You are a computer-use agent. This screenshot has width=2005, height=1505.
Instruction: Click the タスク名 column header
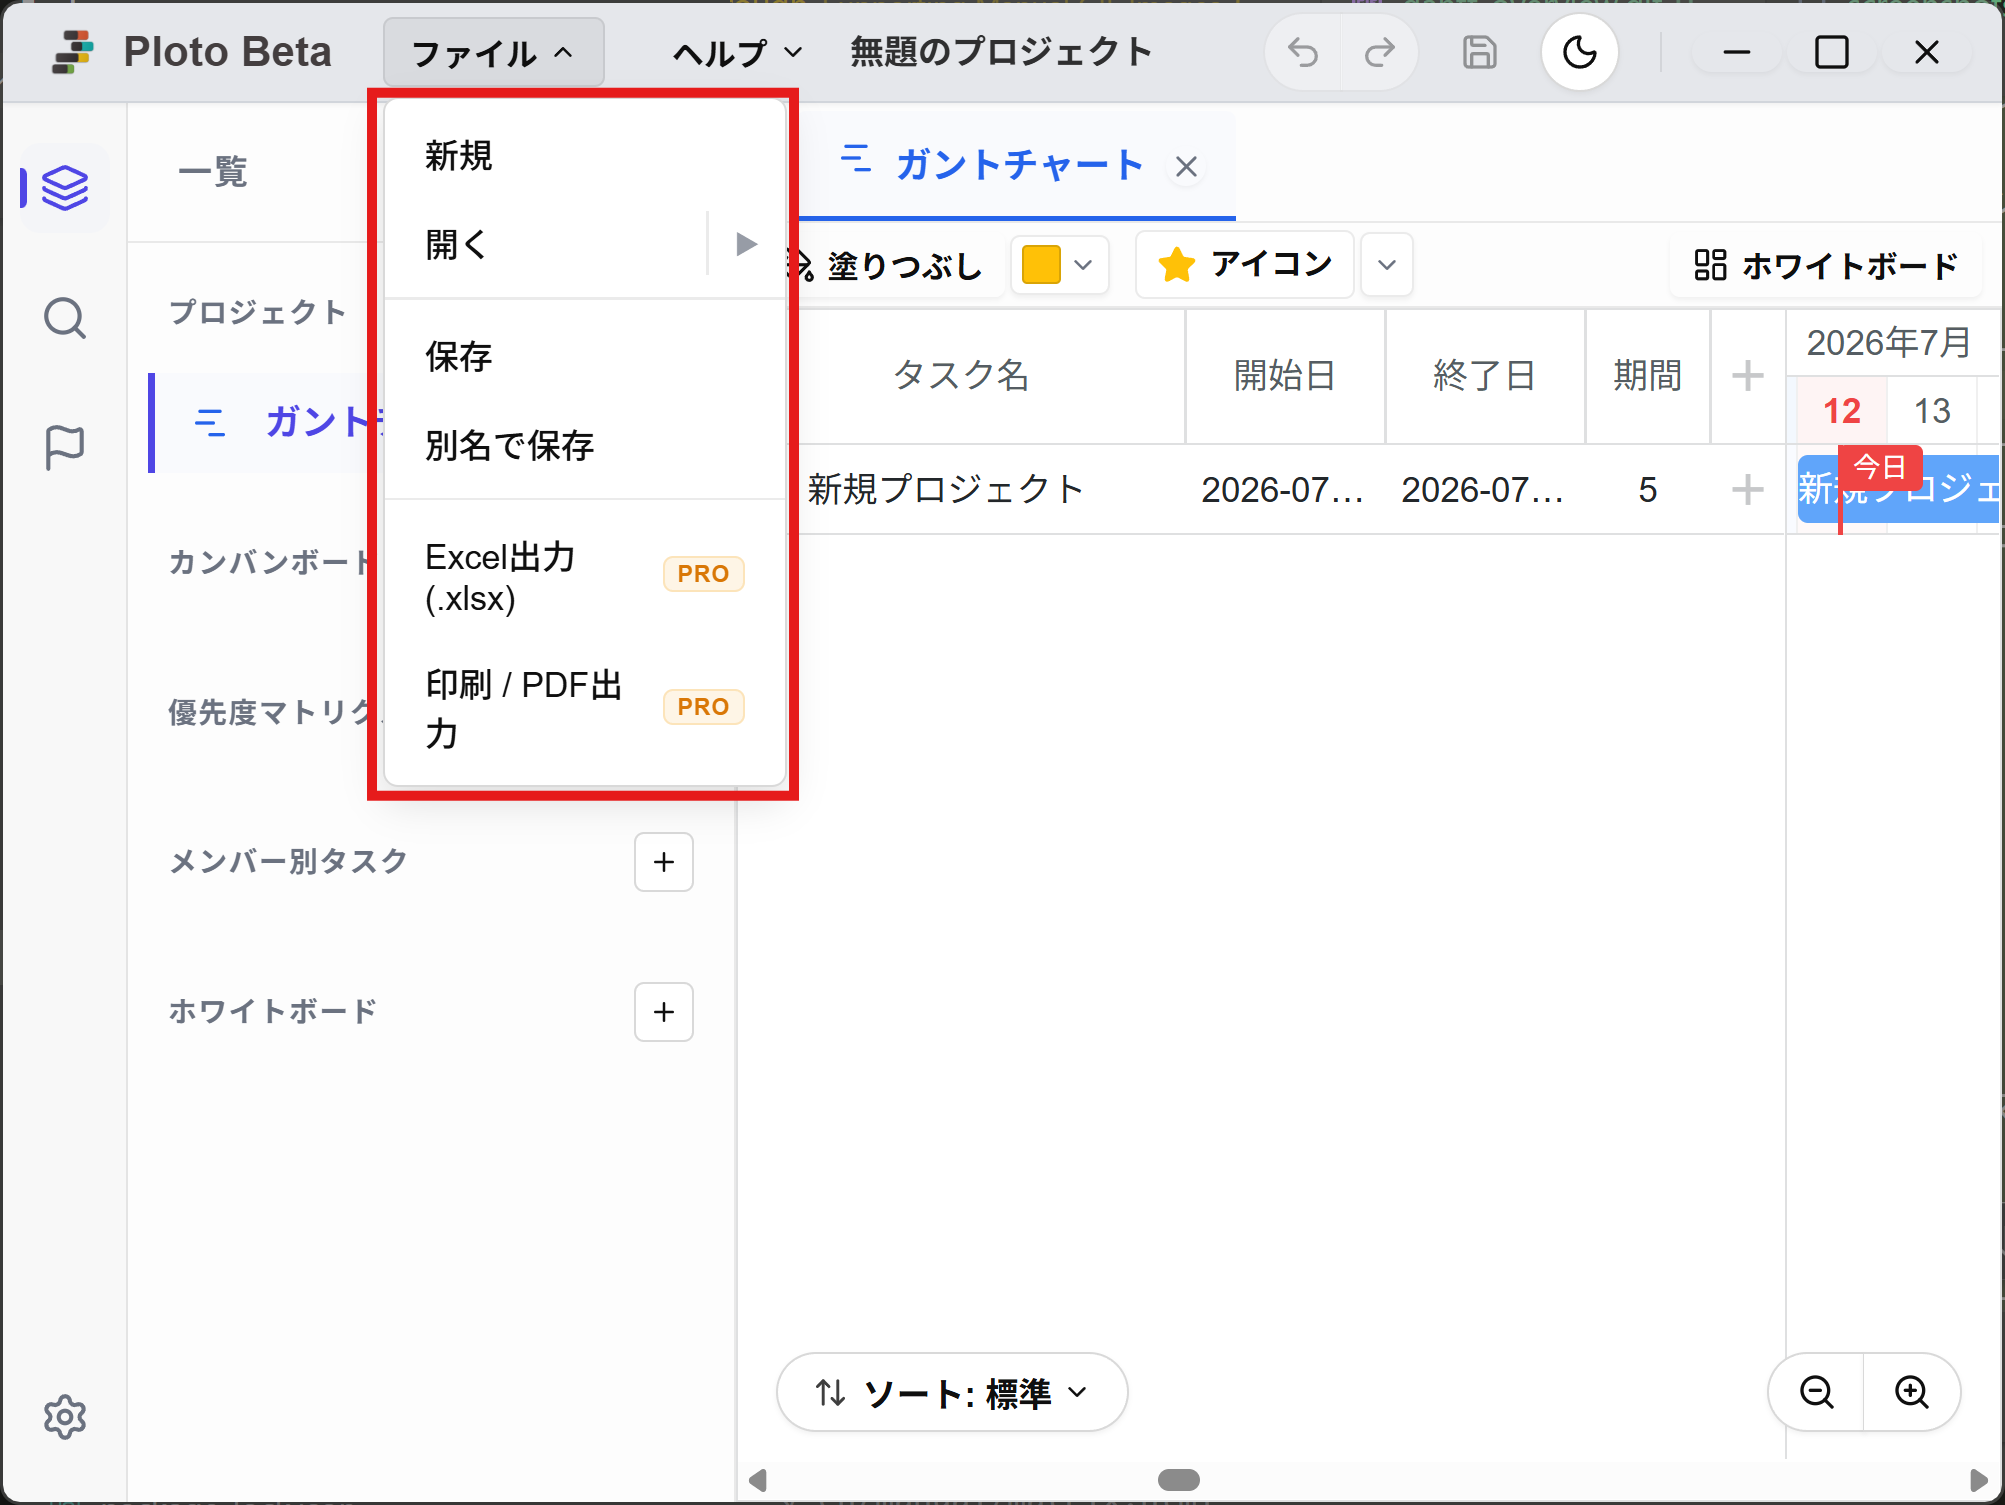[x=961, y=376]
